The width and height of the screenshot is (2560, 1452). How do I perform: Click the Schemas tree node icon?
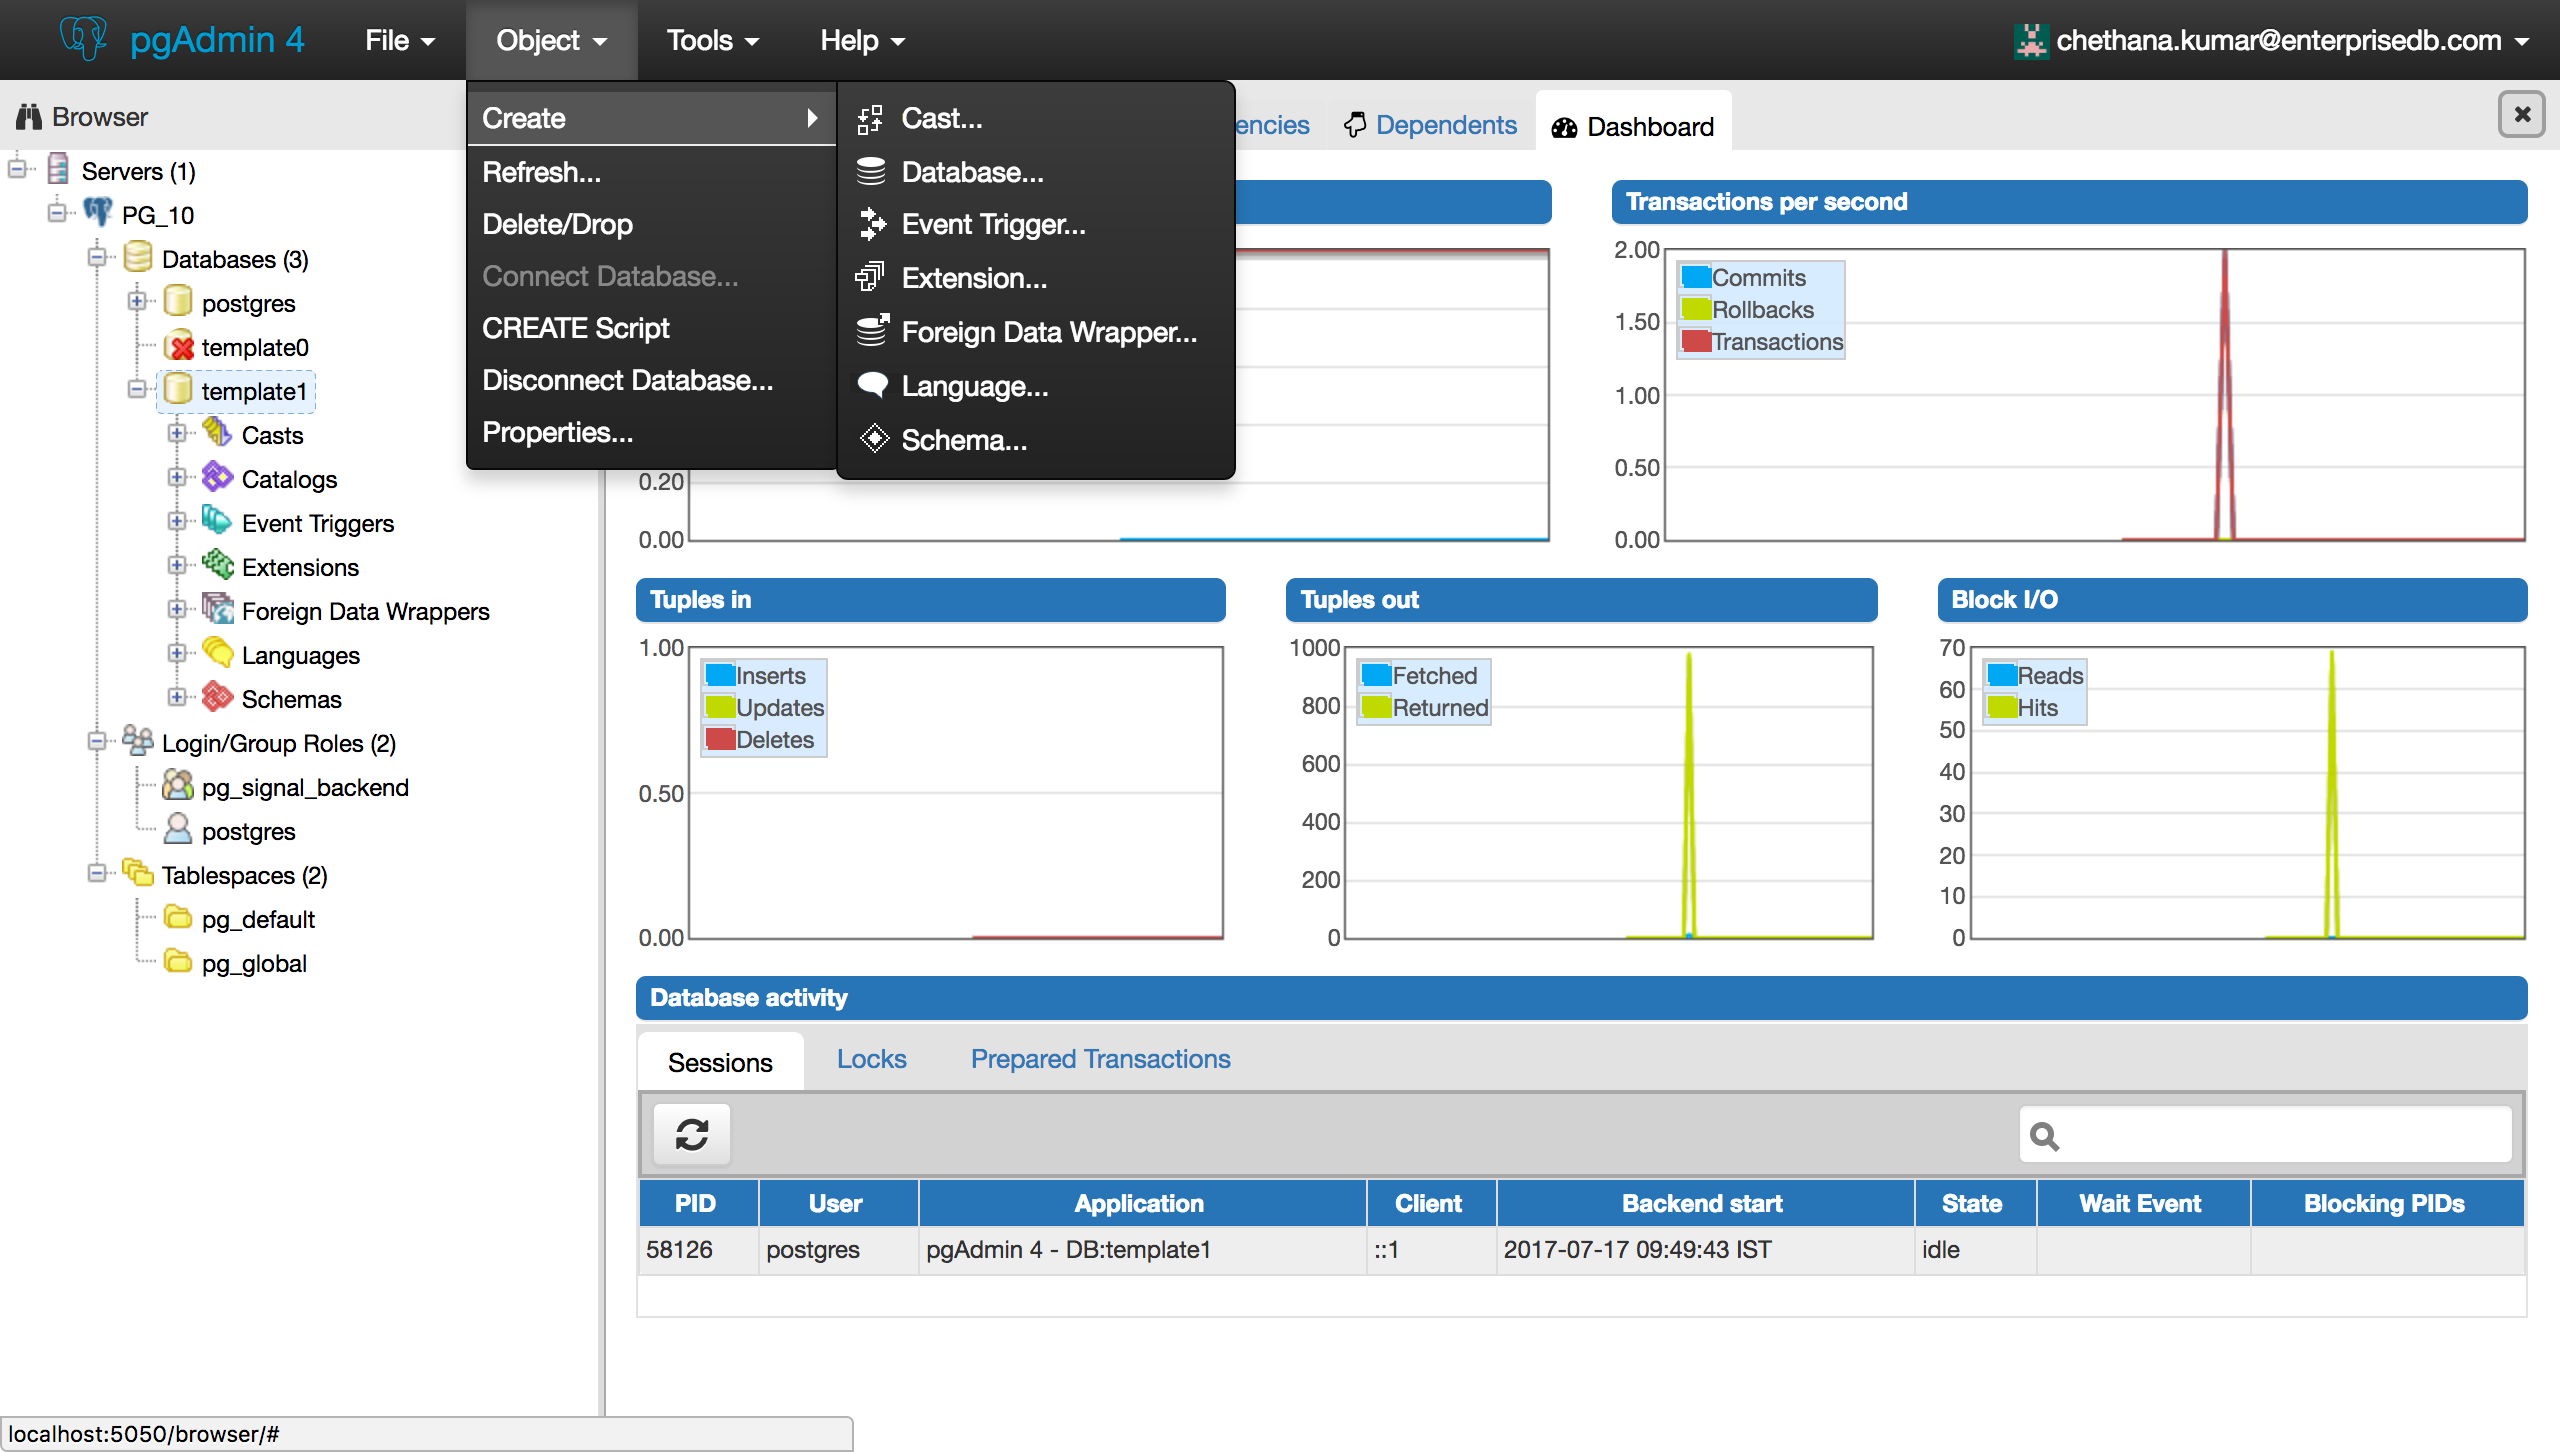tap(217, 697)
